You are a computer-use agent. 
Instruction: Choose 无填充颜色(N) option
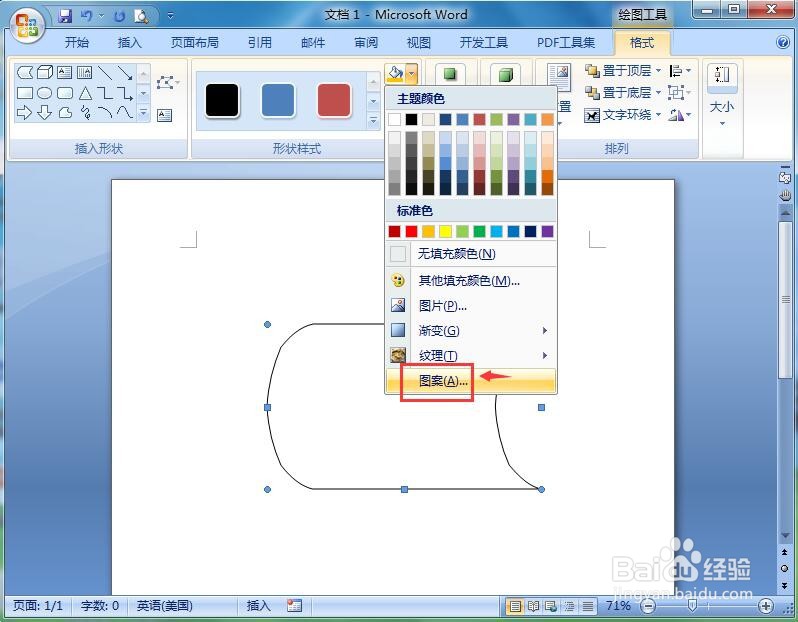coord(471,253)
